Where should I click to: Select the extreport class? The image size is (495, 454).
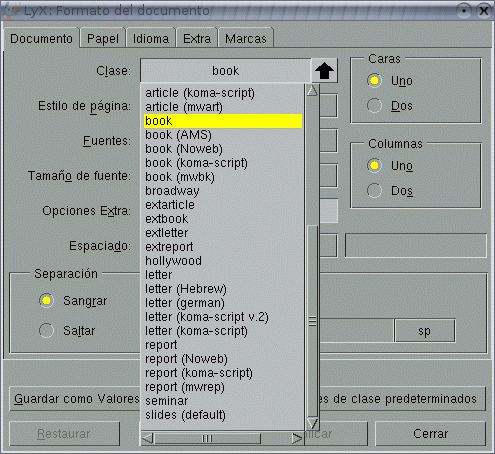point(223,247)
